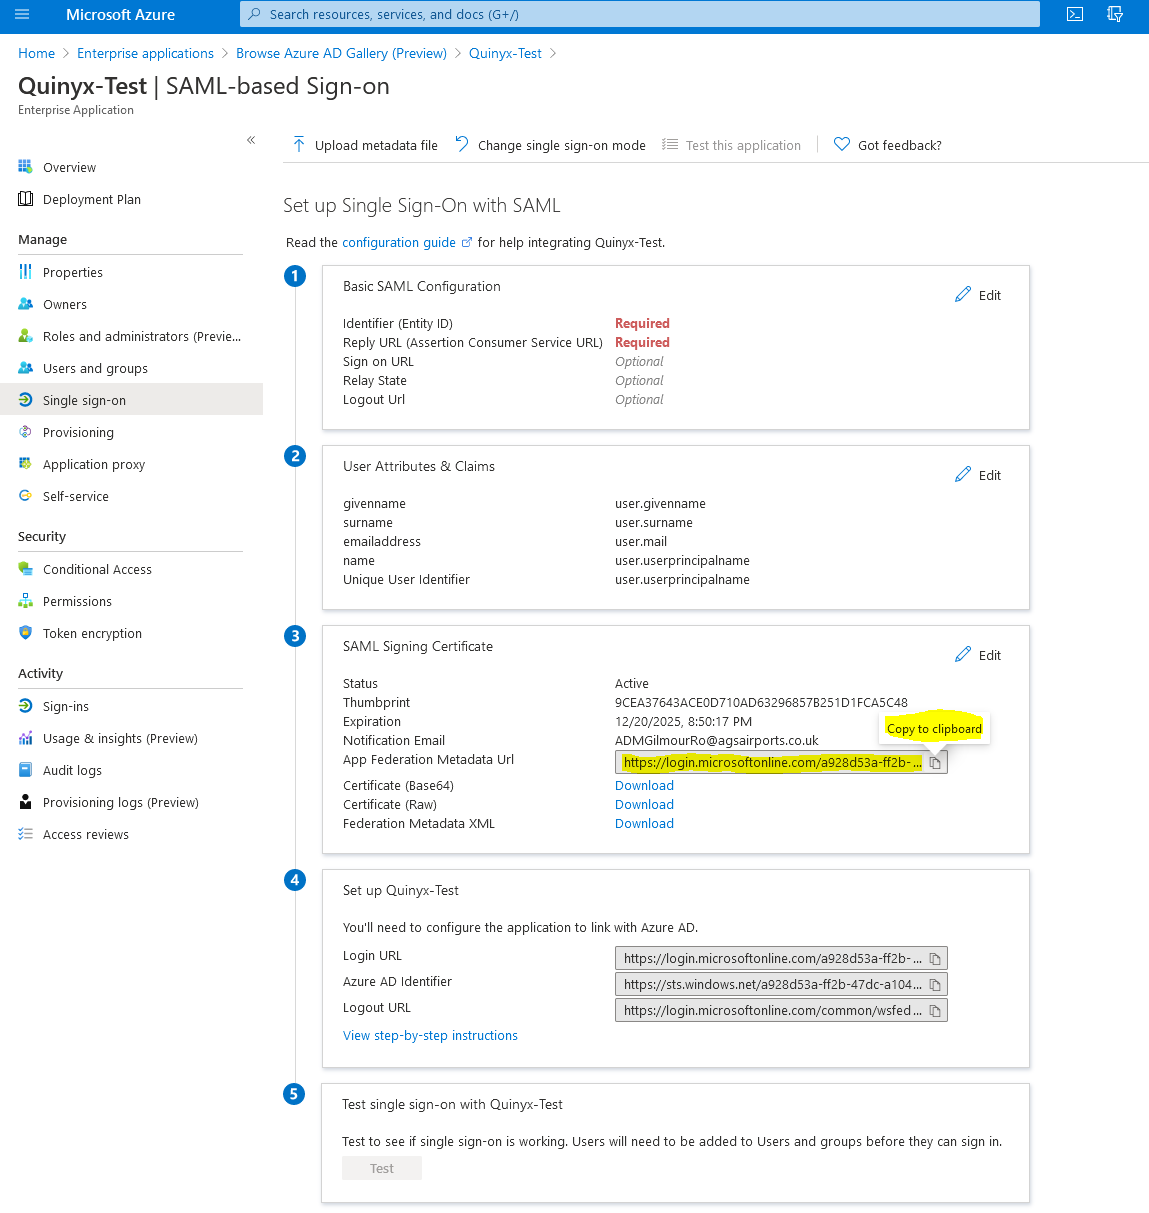Download the Federation Metadata XML
The width and height of the screenshot is (1149, 1213).
click(x=644, y=823)
